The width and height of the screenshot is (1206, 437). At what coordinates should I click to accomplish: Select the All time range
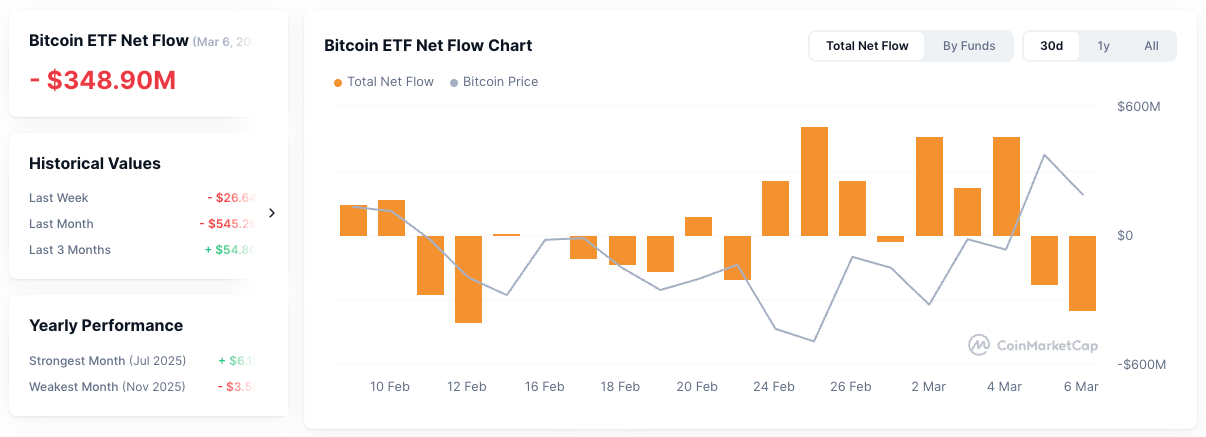click(x=1151, y=46)
